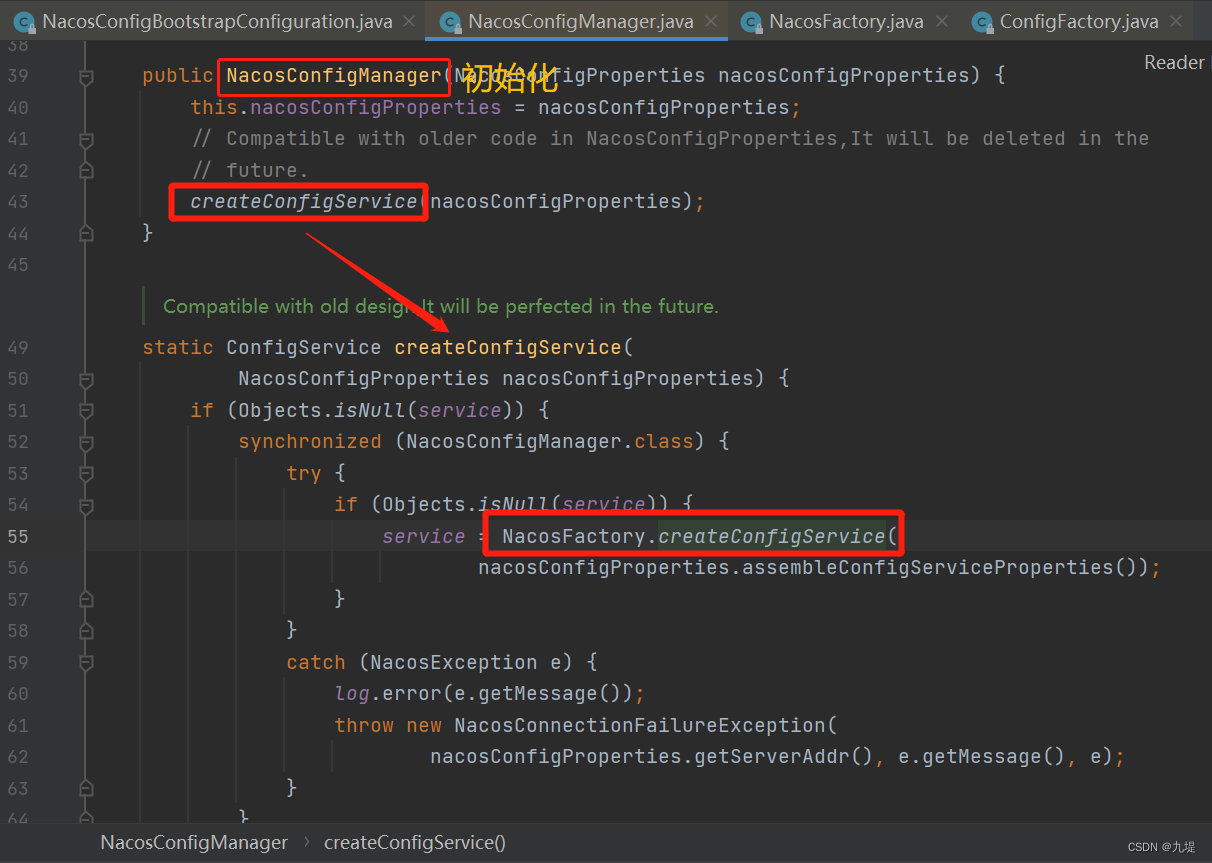Click NacosException in the catch clause
The width and height of the screenshot is (1212, 863).
[x=454, y=663]
